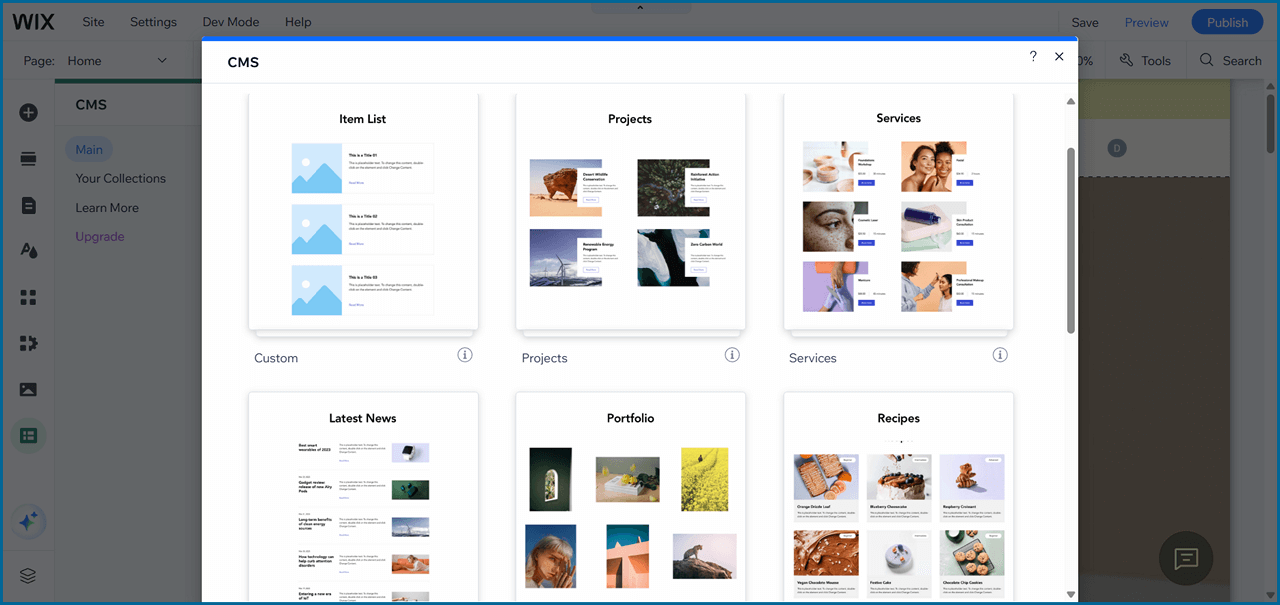The height and width of the screenshot is (605, 1280).
Task: Select the Projects preset card
Action: (x=630, y=211)
